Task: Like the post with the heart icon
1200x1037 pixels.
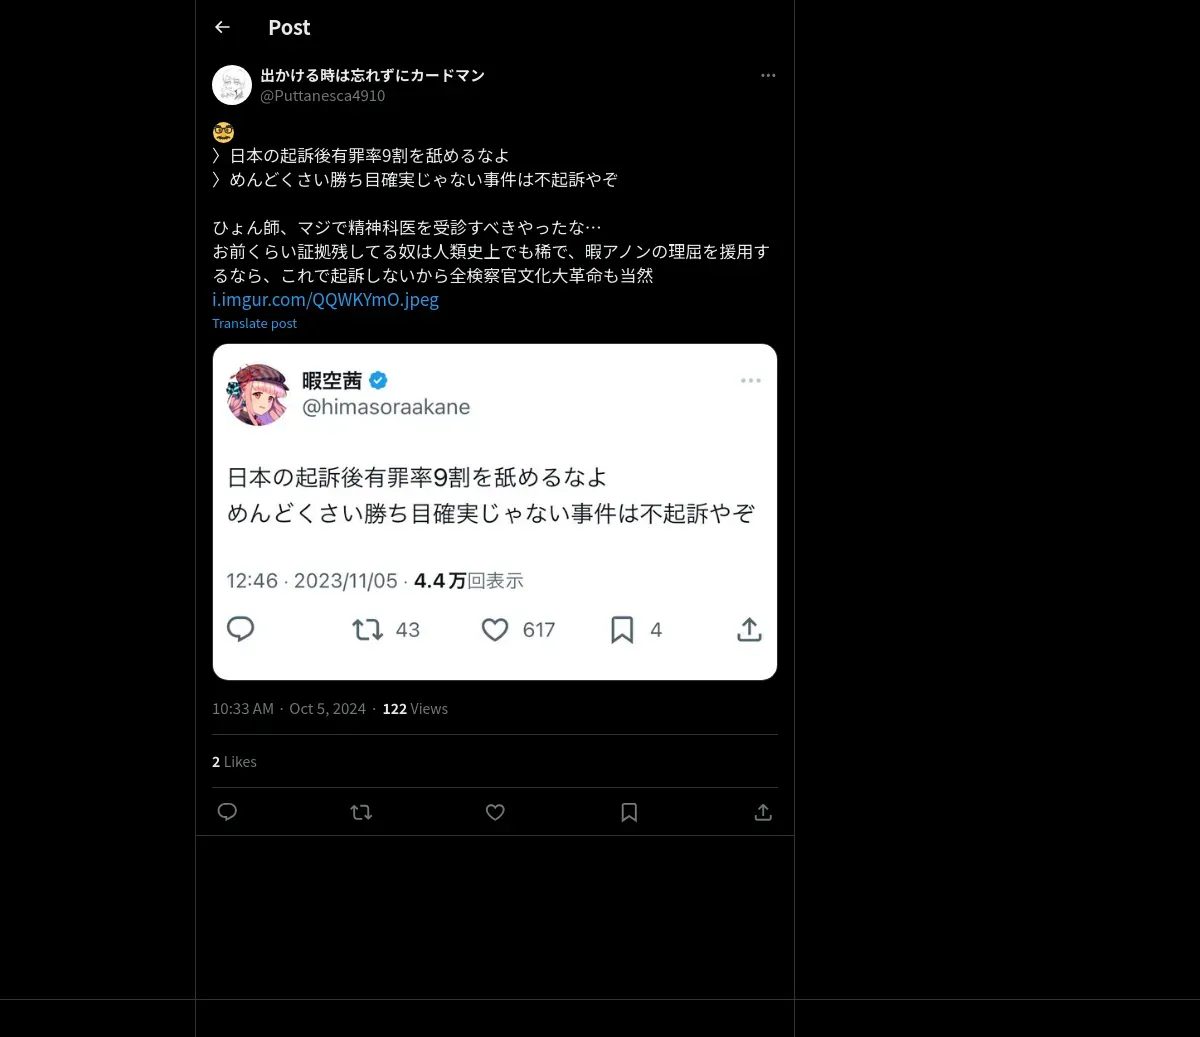Action: [x=495, y=812]
